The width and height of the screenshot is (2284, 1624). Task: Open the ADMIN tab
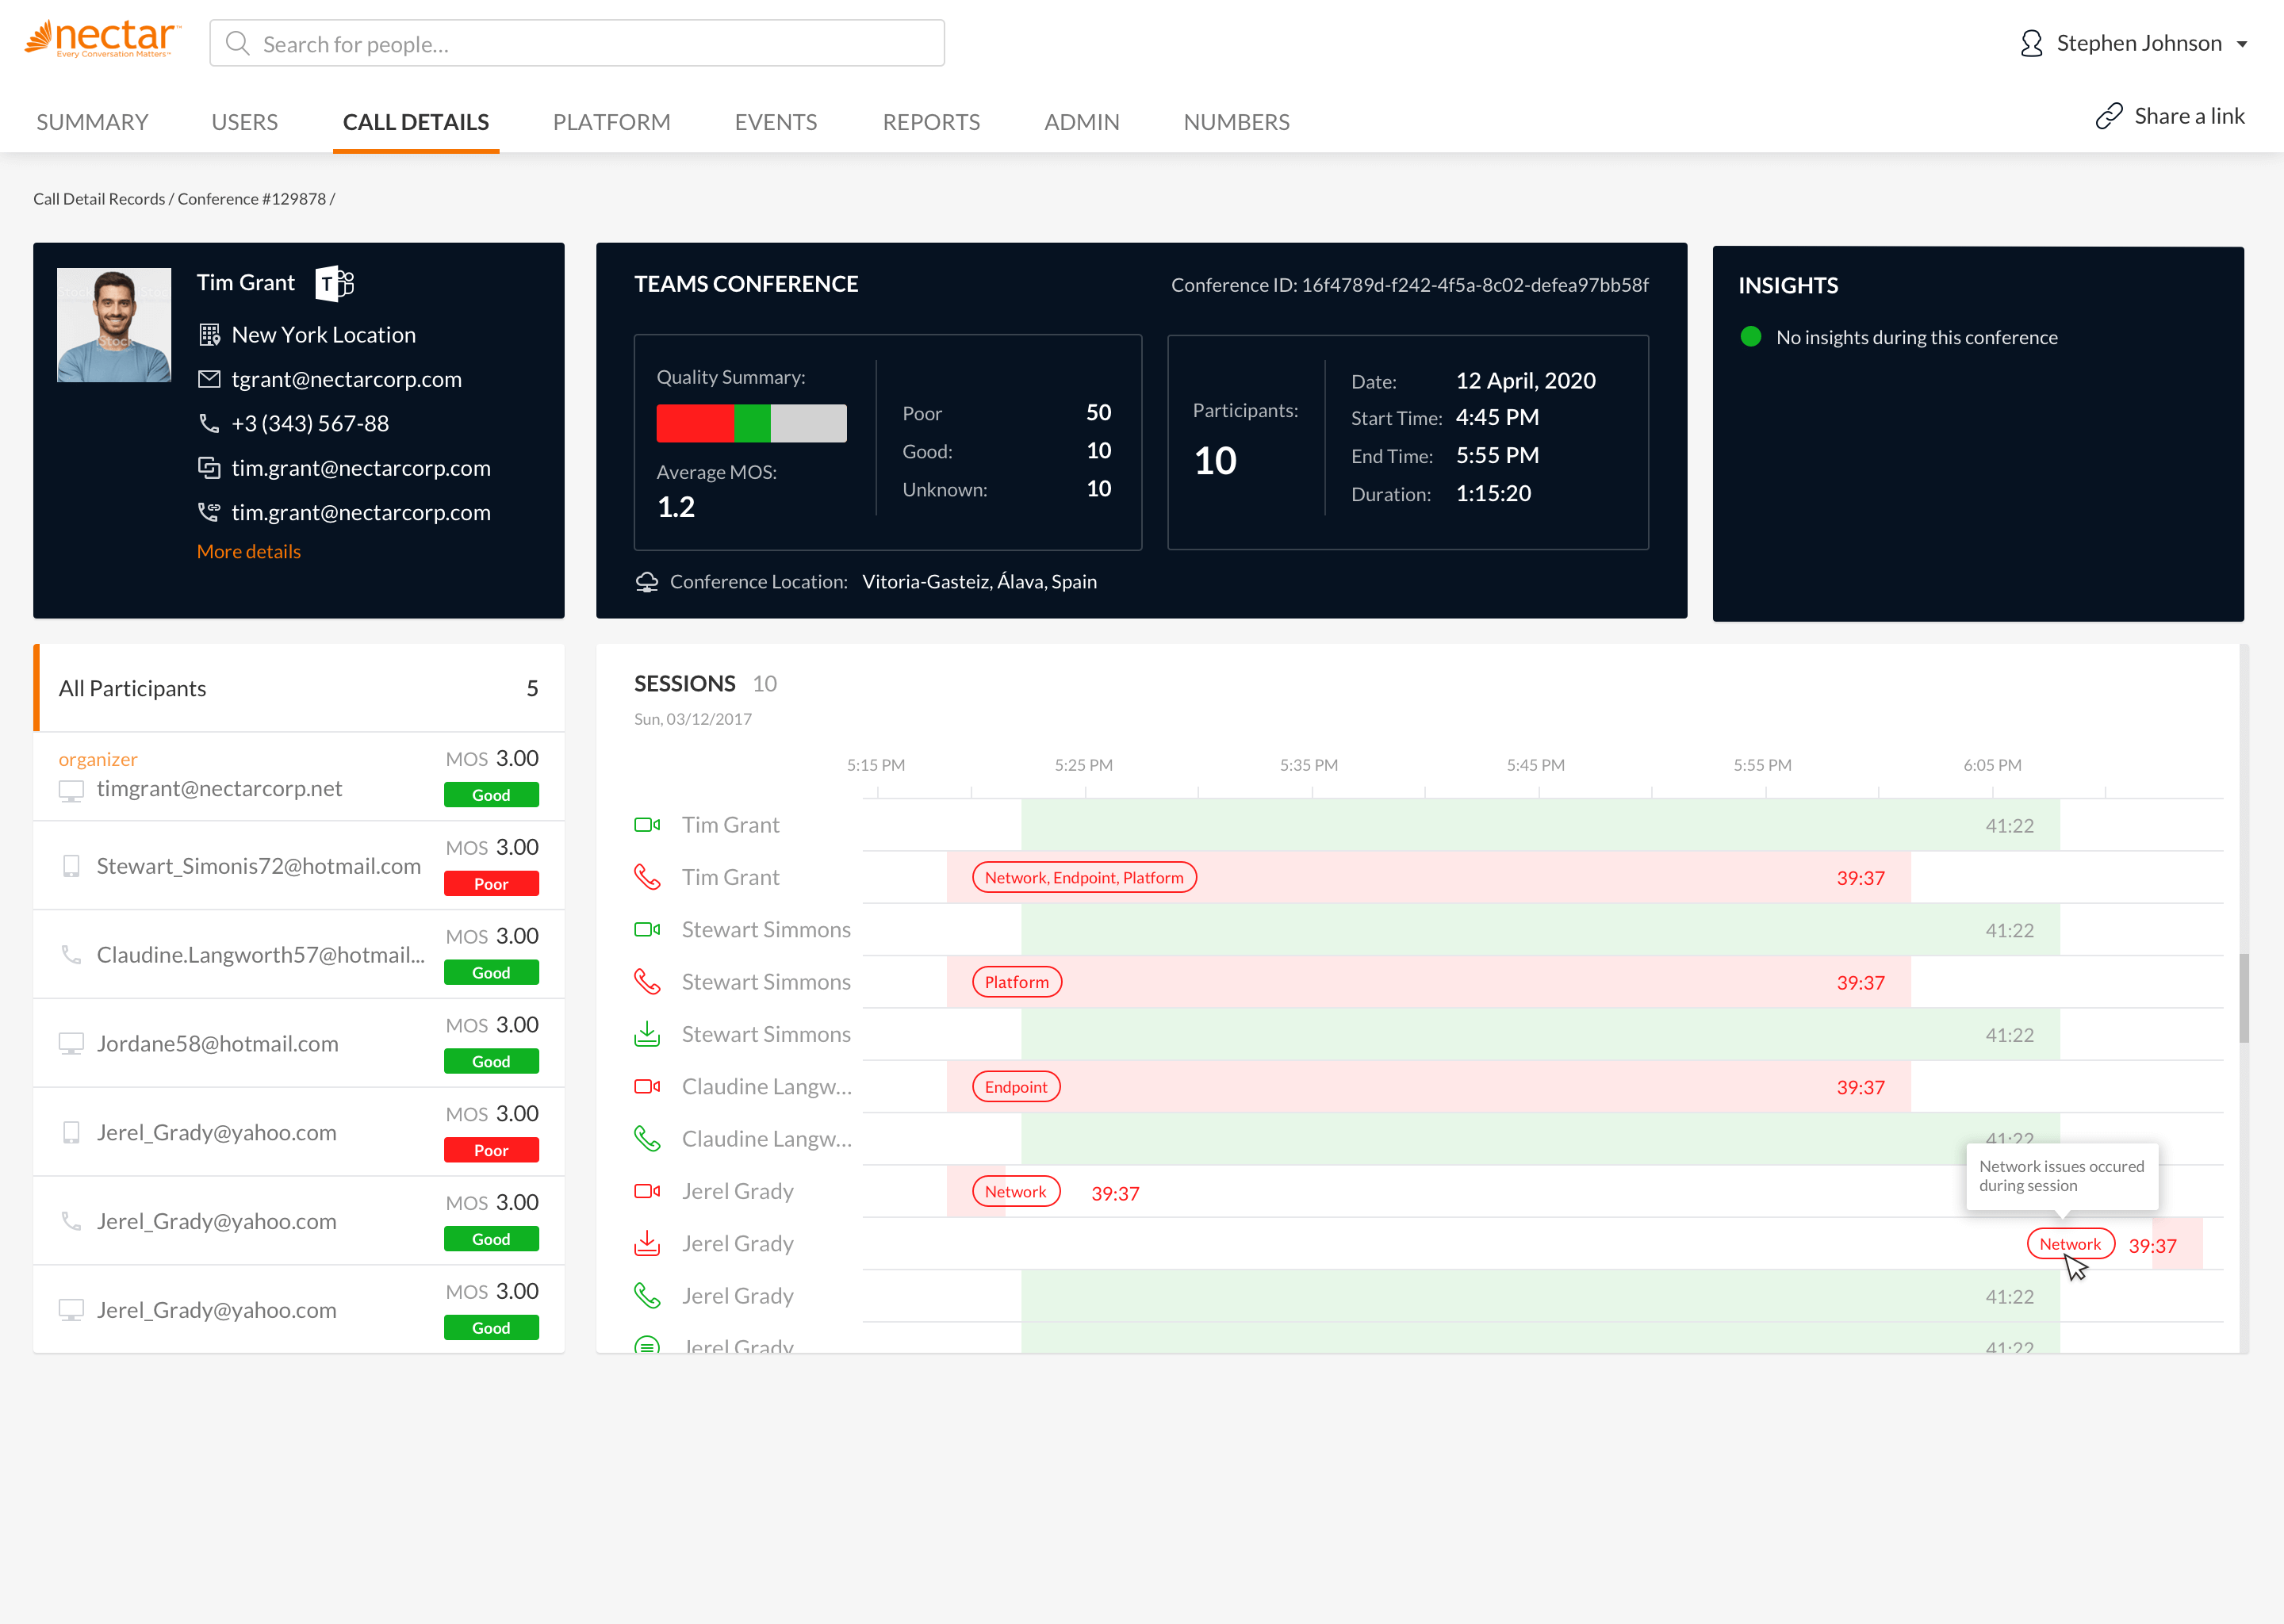click(1082, 122)
